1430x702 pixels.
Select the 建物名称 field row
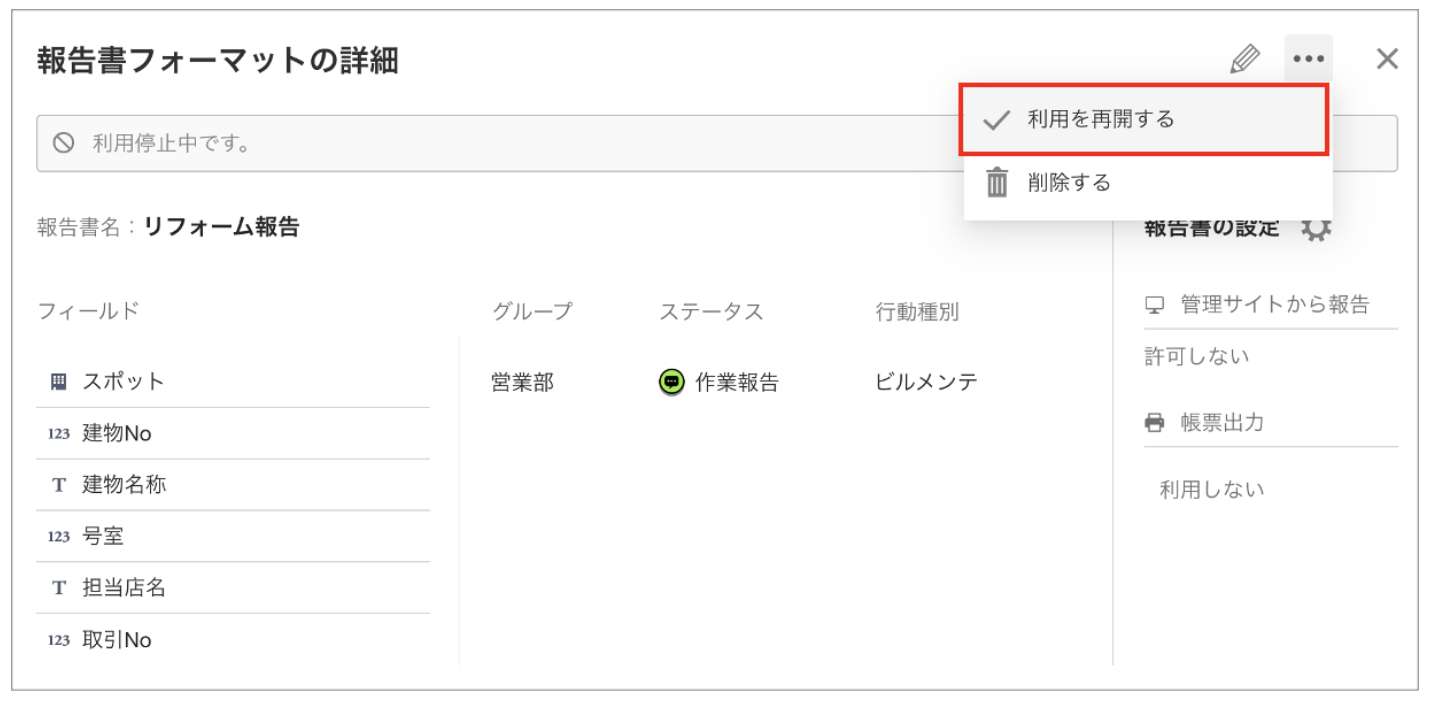click(233, 485)
